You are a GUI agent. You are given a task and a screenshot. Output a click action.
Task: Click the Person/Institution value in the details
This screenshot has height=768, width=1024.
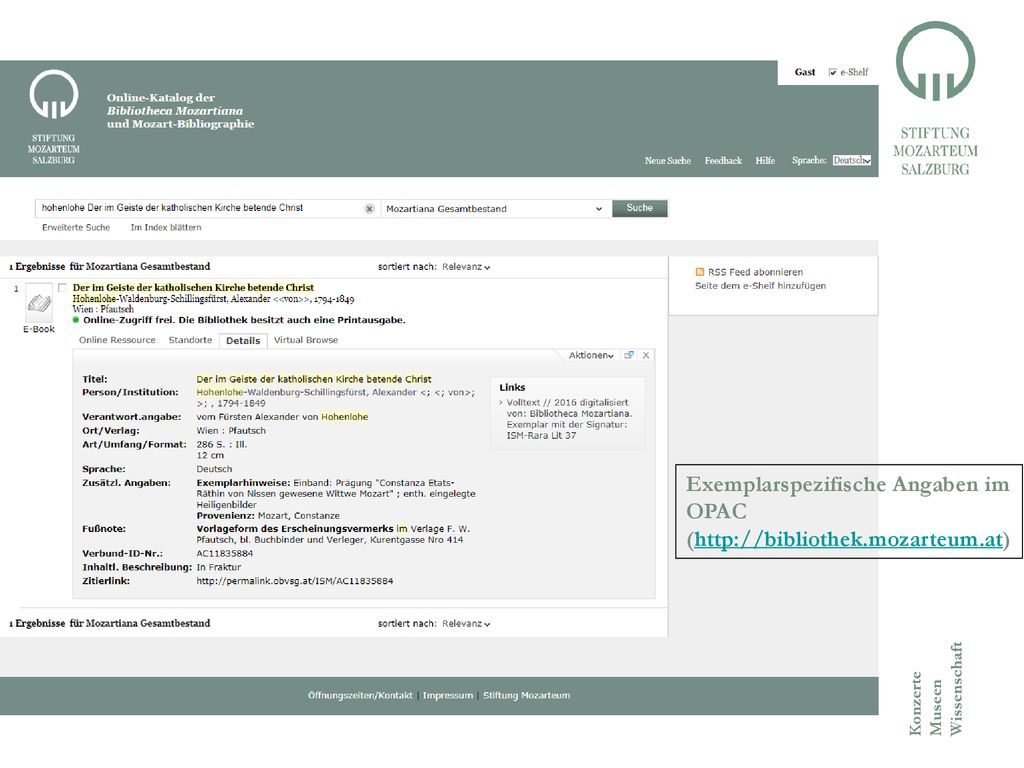click(336, 398)
